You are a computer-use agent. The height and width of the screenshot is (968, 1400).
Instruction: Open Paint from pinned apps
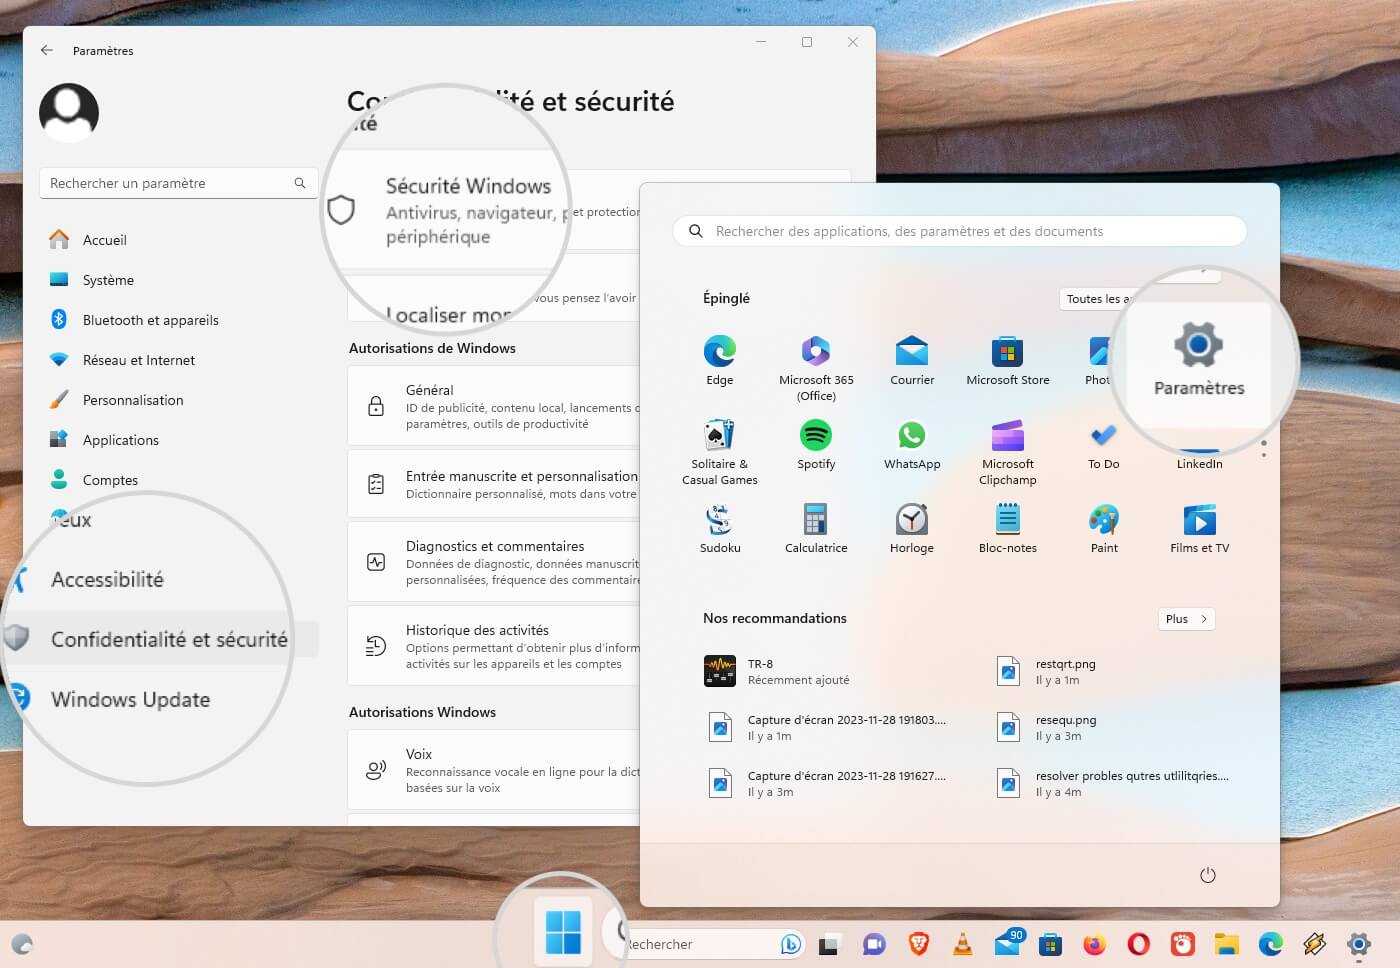1104,528
